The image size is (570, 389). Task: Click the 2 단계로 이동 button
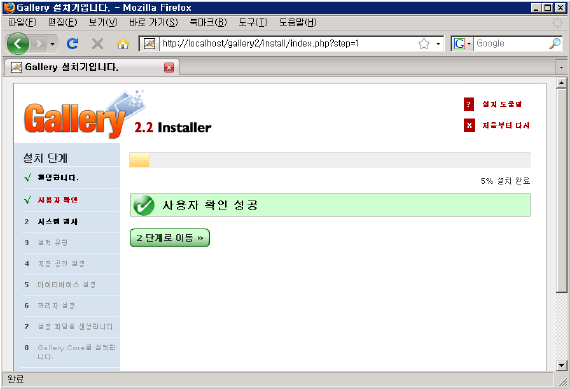click(x=170, y=238)
